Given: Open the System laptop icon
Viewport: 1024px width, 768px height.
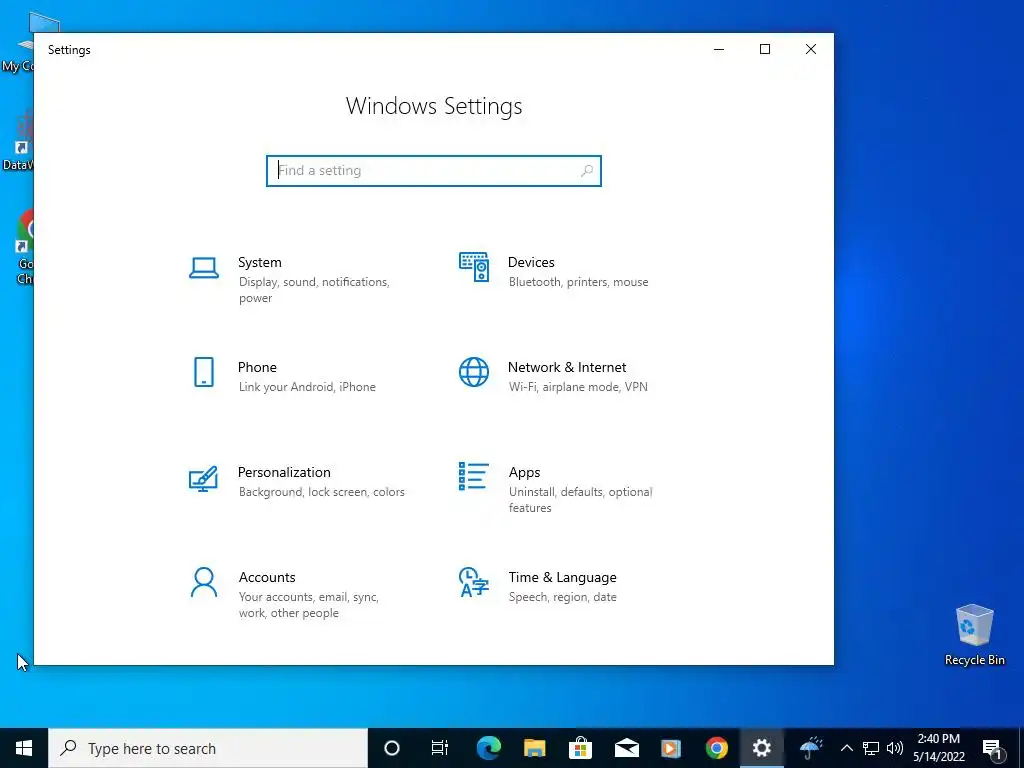Looking at the screenshot, I should tap(204, 268).
